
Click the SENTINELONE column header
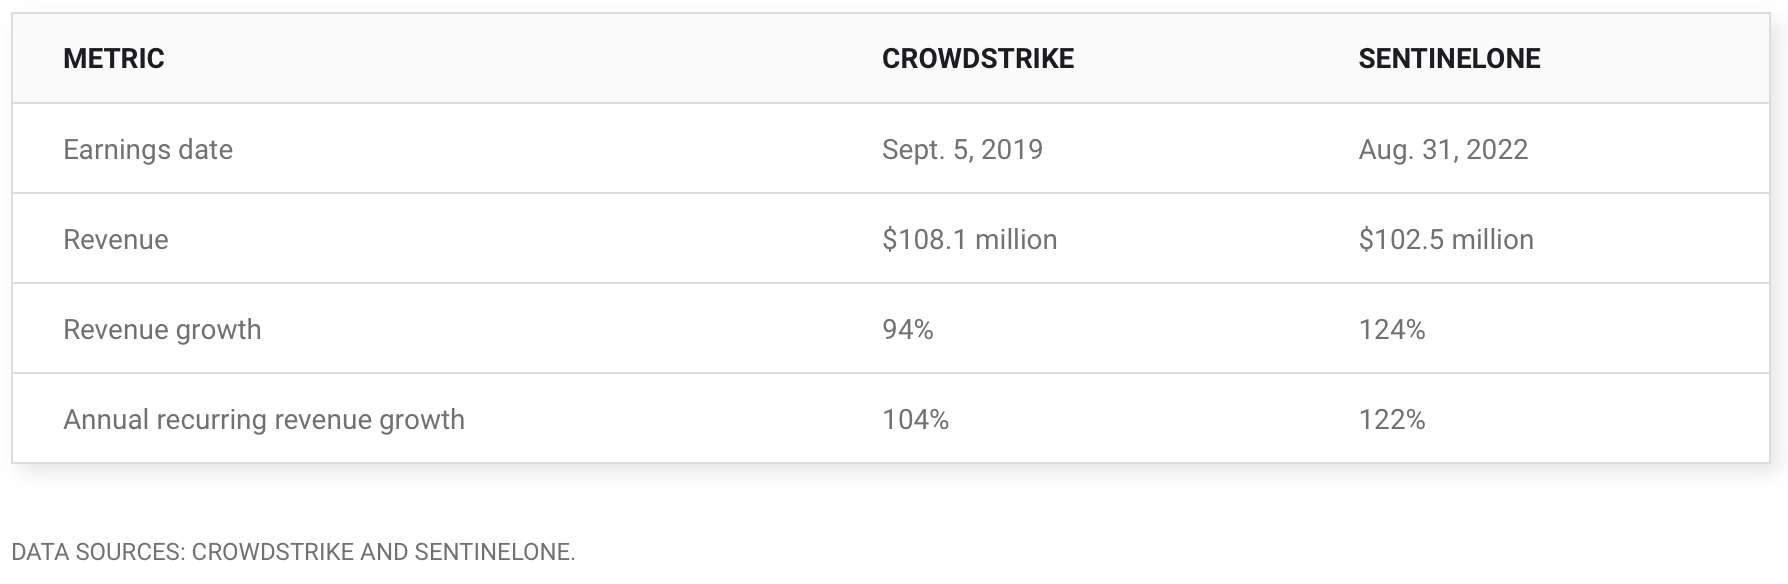coord(1448,59)
